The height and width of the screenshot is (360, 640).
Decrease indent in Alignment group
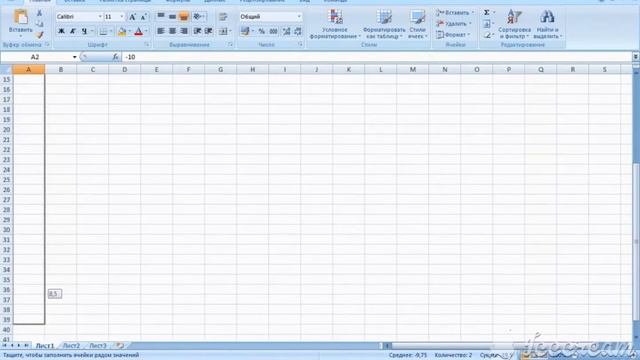(197, 31)
